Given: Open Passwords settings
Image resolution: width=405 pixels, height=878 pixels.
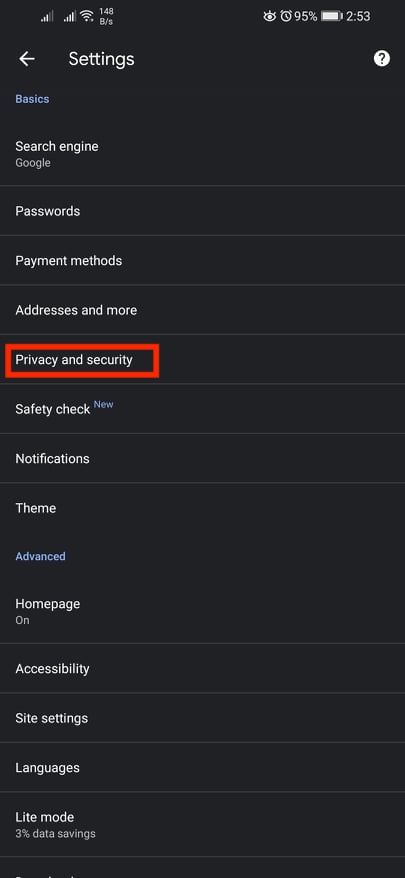Looking at the screenshot, I should [x=202, y=211].
